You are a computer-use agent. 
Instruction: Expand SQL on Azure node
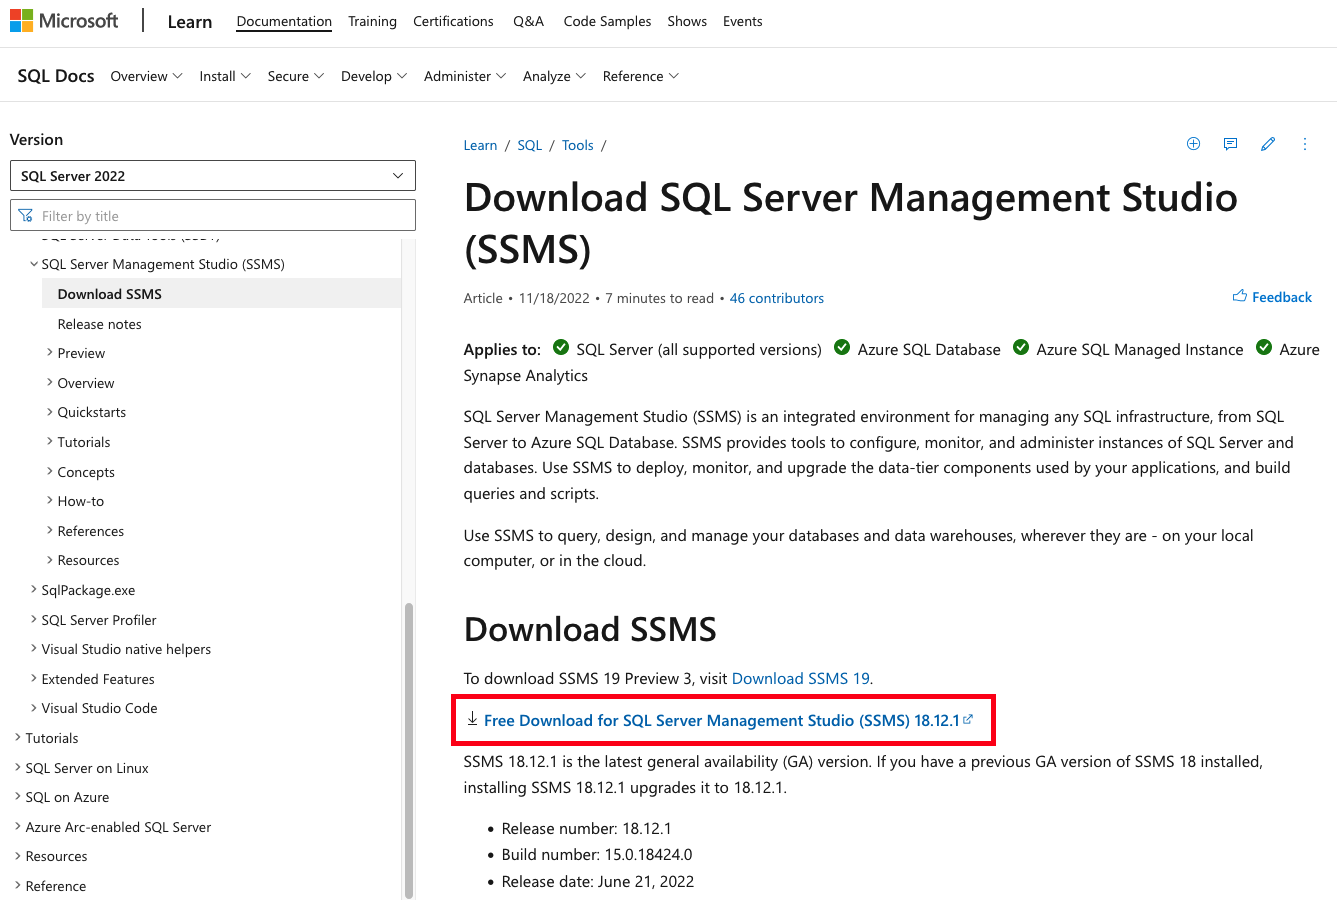(x=61, y=797)
